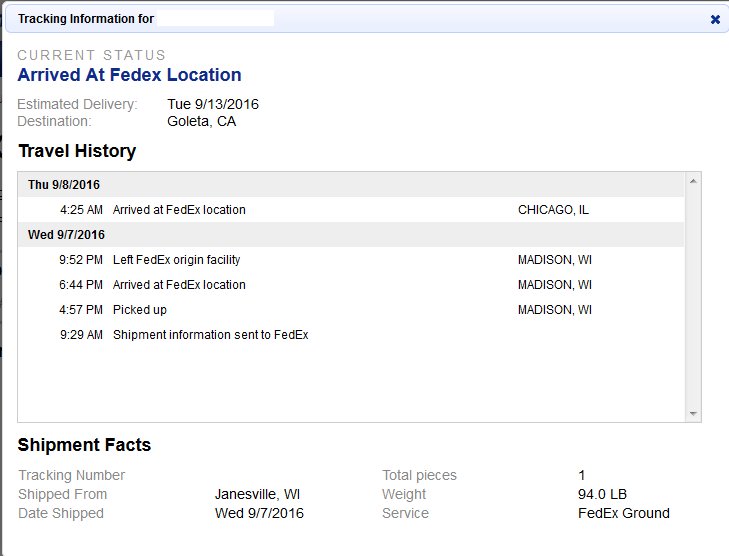This screenshot has width=729, height=556.
Task: Click the 4:25 AM time entry
Action: tap(81, 210)
